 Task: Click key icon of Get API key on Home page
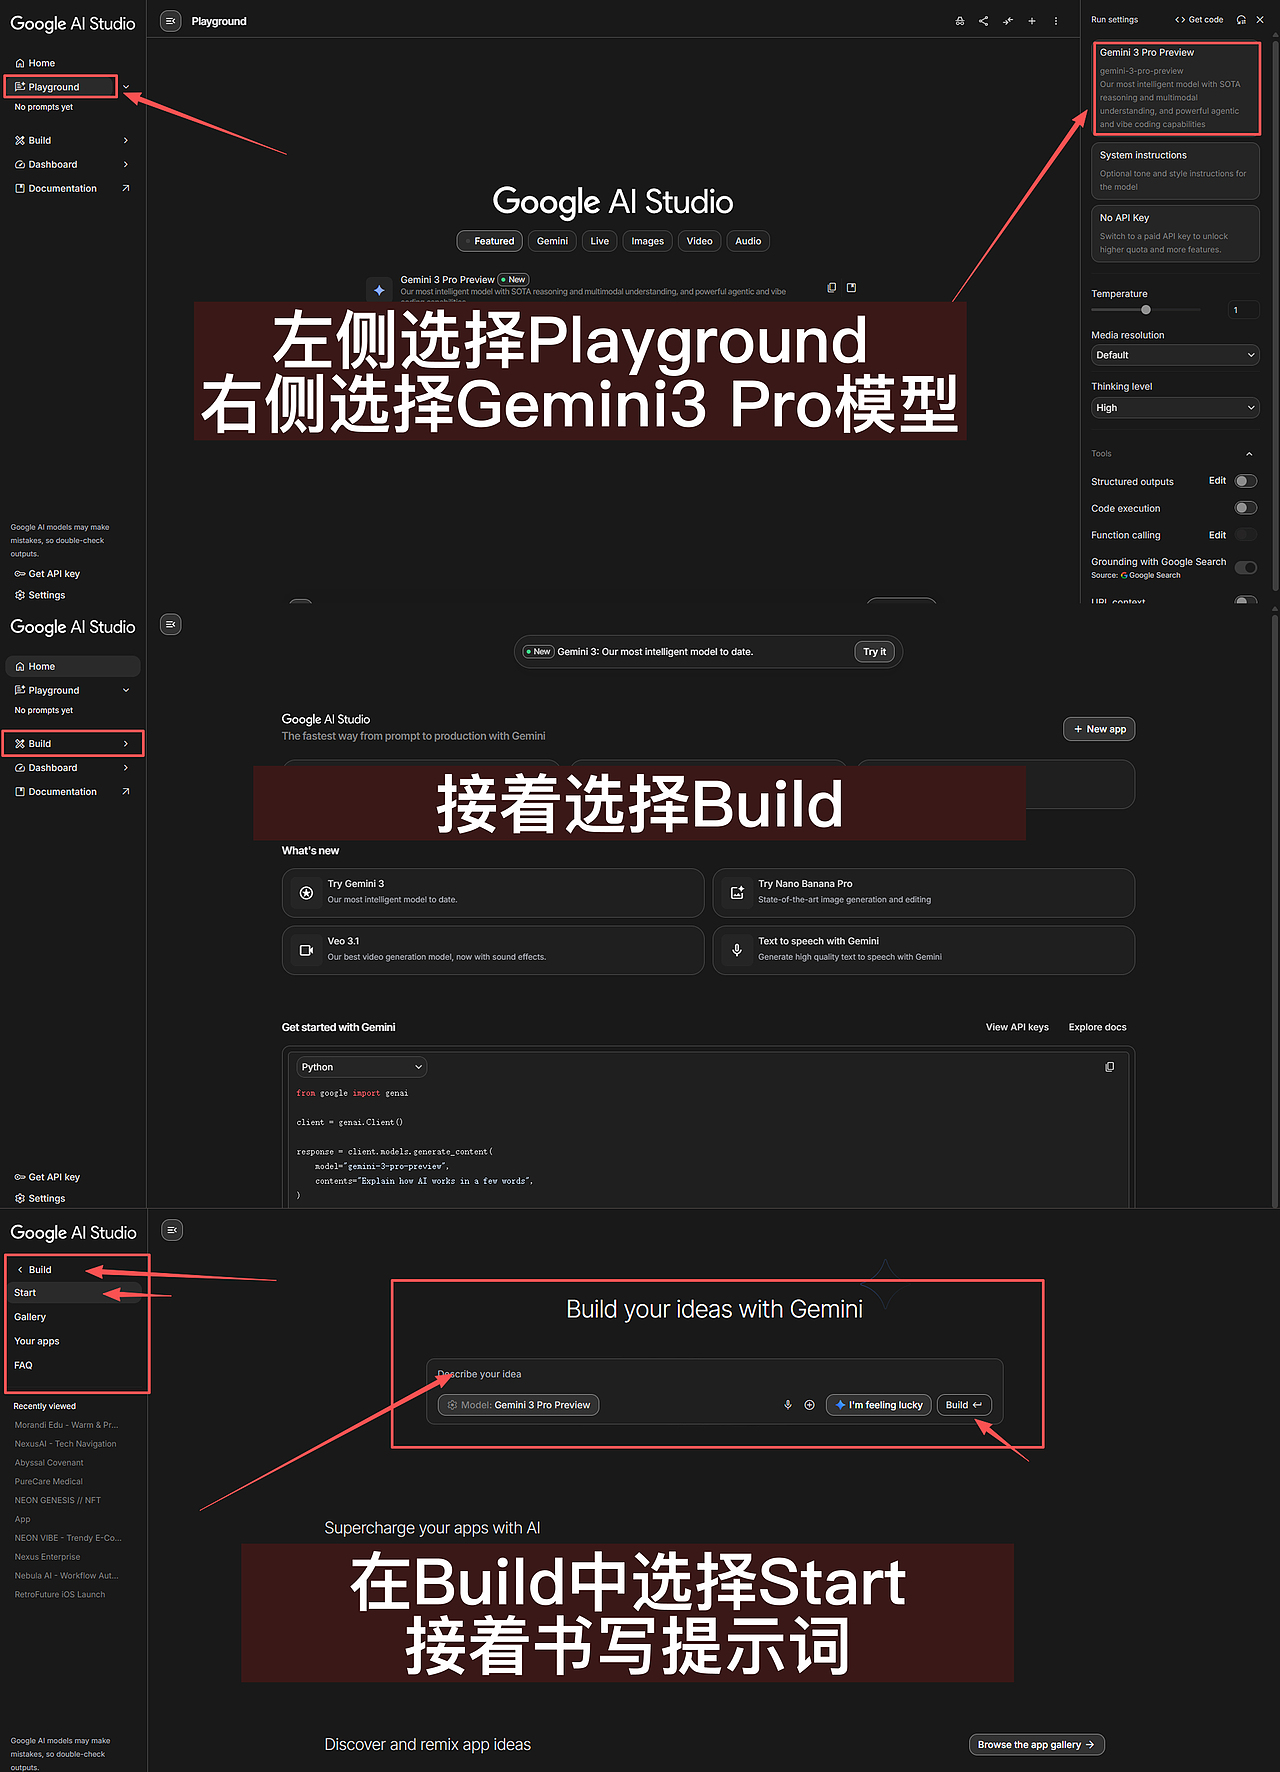(x=20, y=1177)
